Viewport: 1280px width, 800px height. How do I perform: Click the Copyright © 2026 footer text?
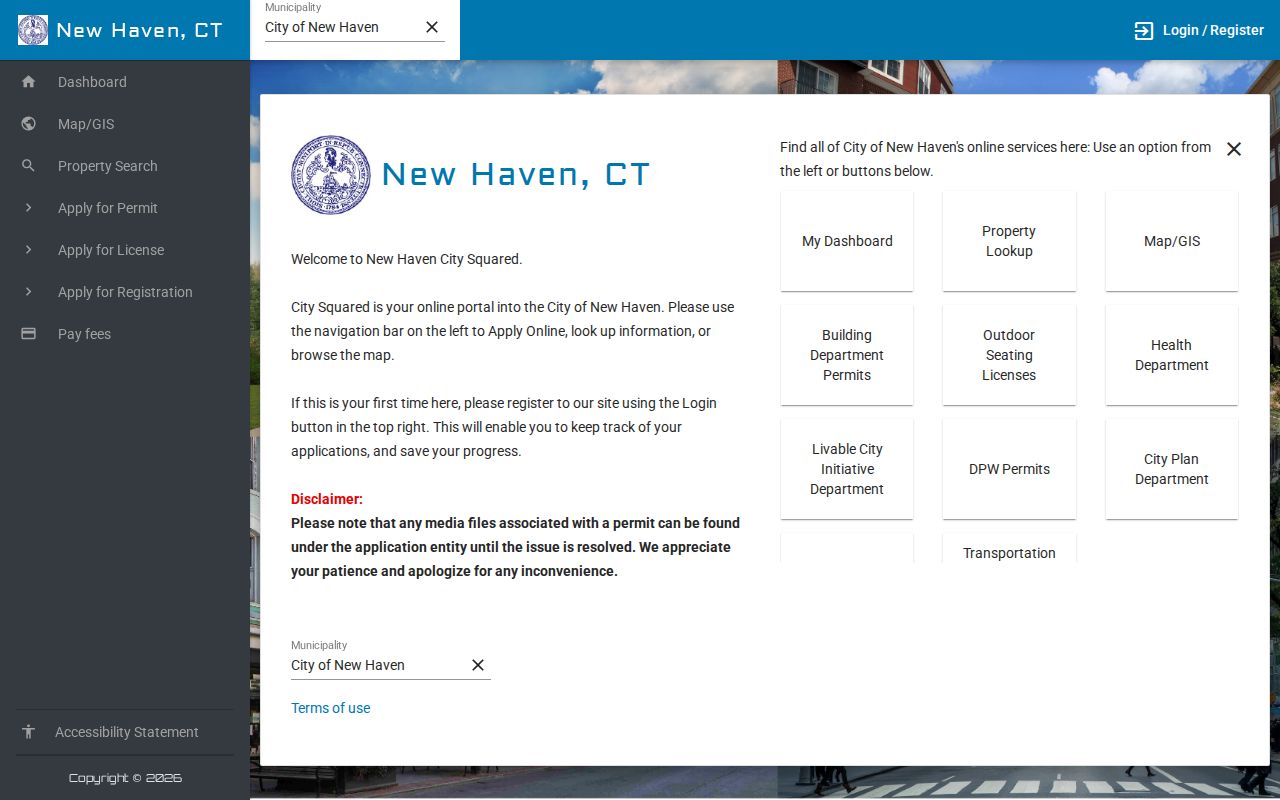(125, 778)
